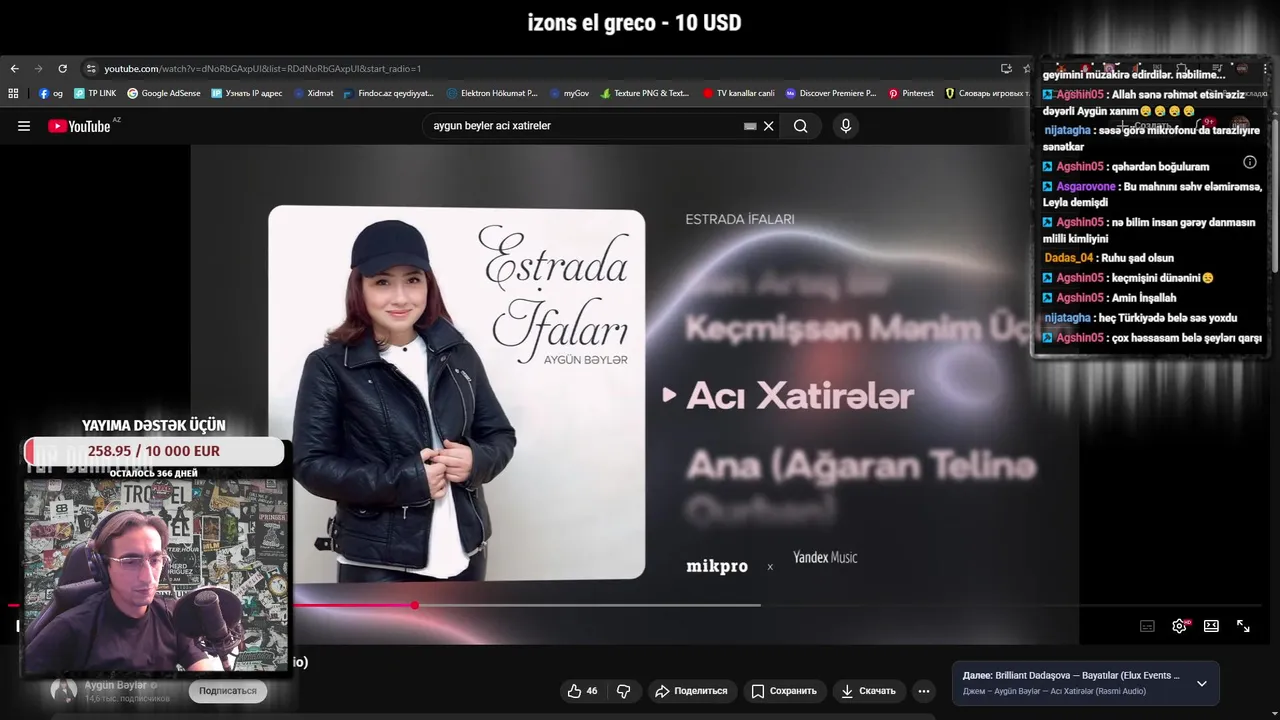The width and height of the screenshot is (1280, 720).
Task: Like the video with thumbs up
Action: point(582,691)
